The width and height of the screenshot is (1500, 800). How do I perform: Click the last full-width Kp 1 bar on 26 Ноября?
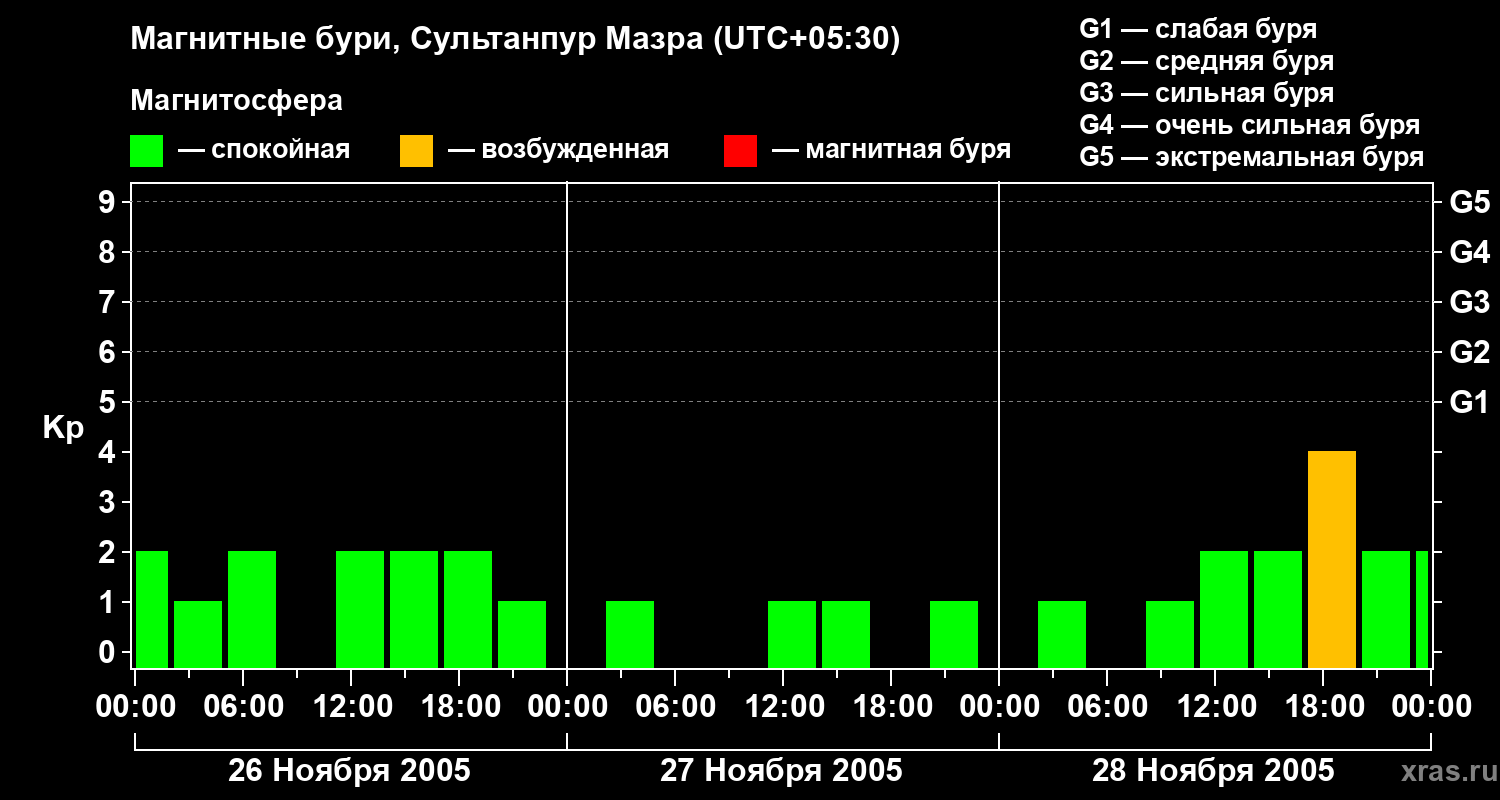522,635
